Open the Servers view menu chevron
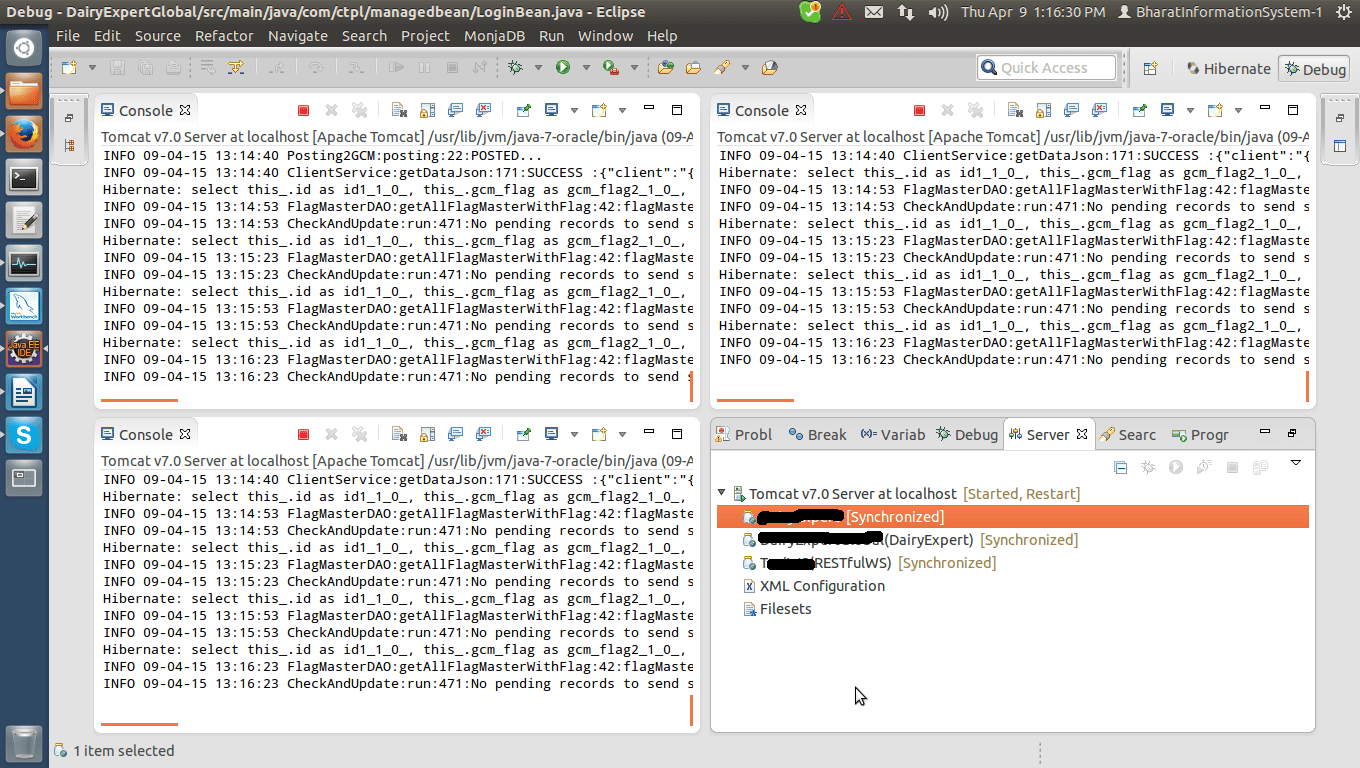This screenshot has height=768, width=1360. (x=1295, y=465)
